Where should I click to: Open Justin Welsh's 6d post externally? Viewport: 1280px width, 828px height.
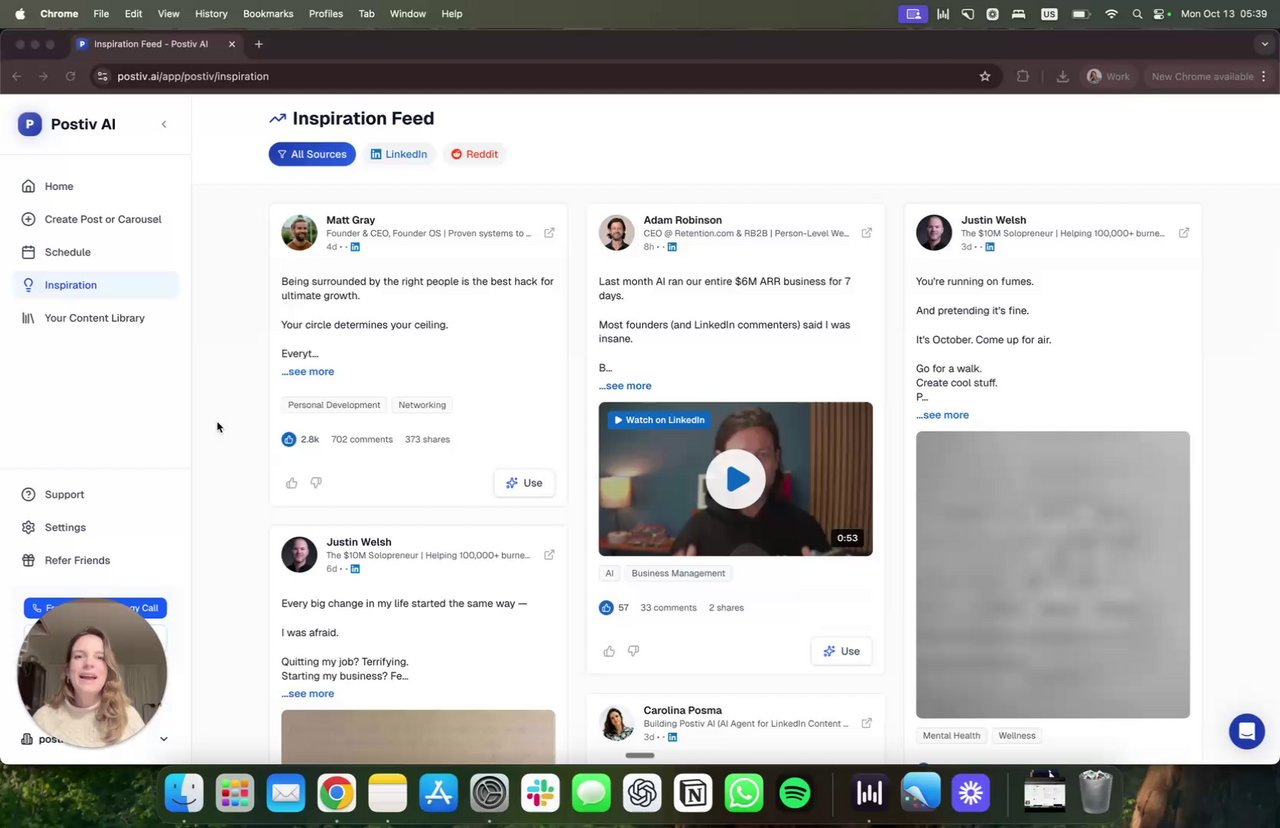tap(549, 555)
